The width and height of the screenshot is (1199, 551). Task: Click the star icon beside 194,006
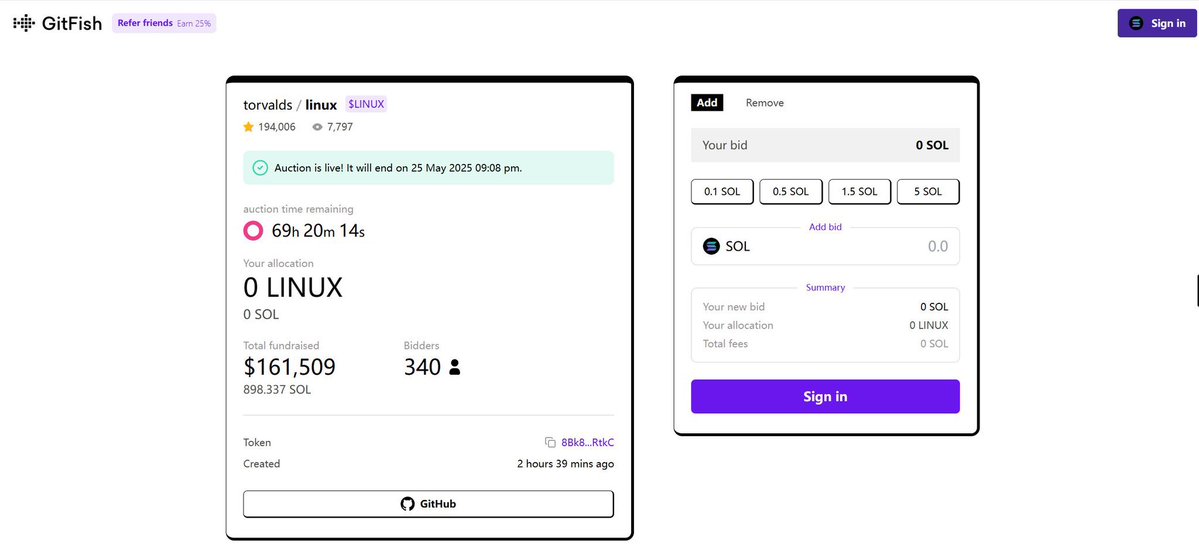[249, 127]
